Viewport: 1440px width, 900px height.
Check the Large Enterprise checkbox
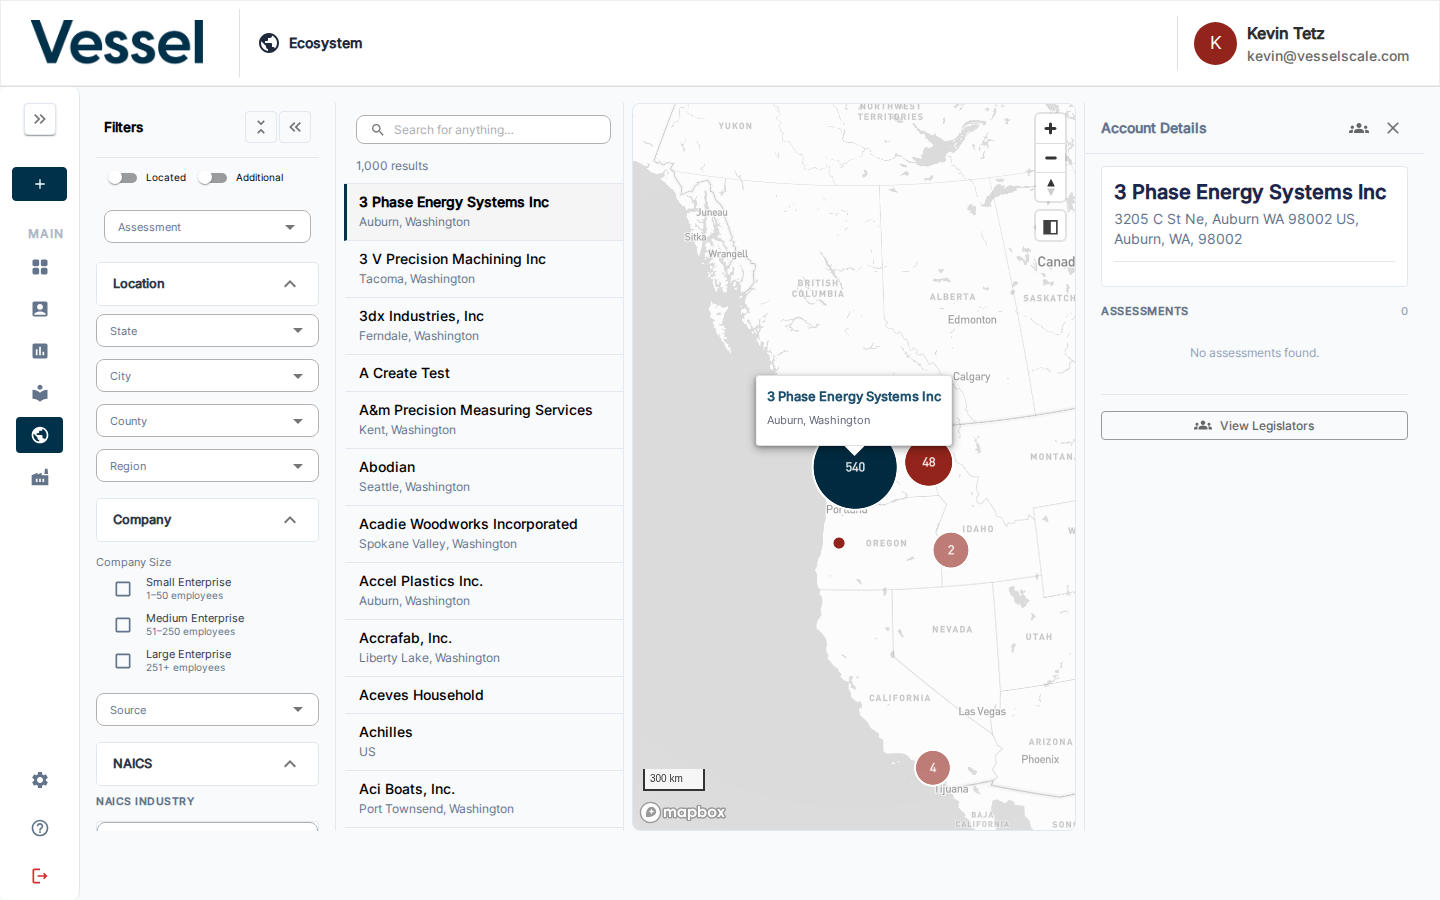pos(123,661)
